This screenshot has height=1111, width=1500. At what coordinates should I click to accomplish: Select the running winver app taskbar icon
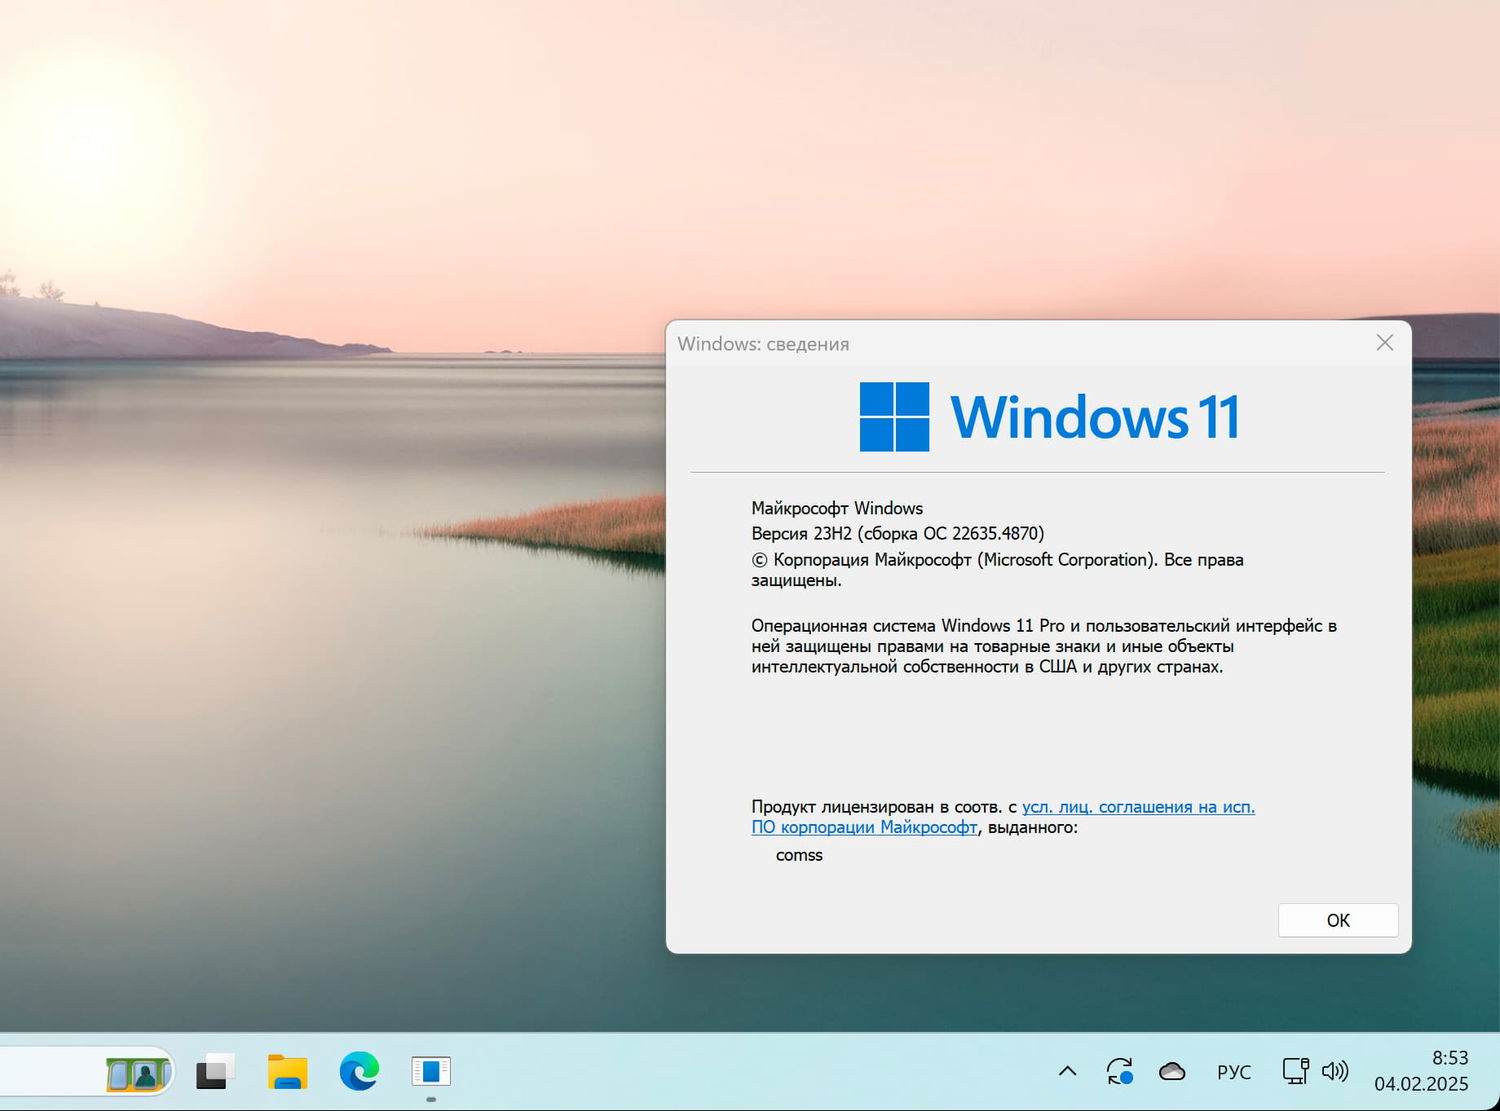point(431,1072)
